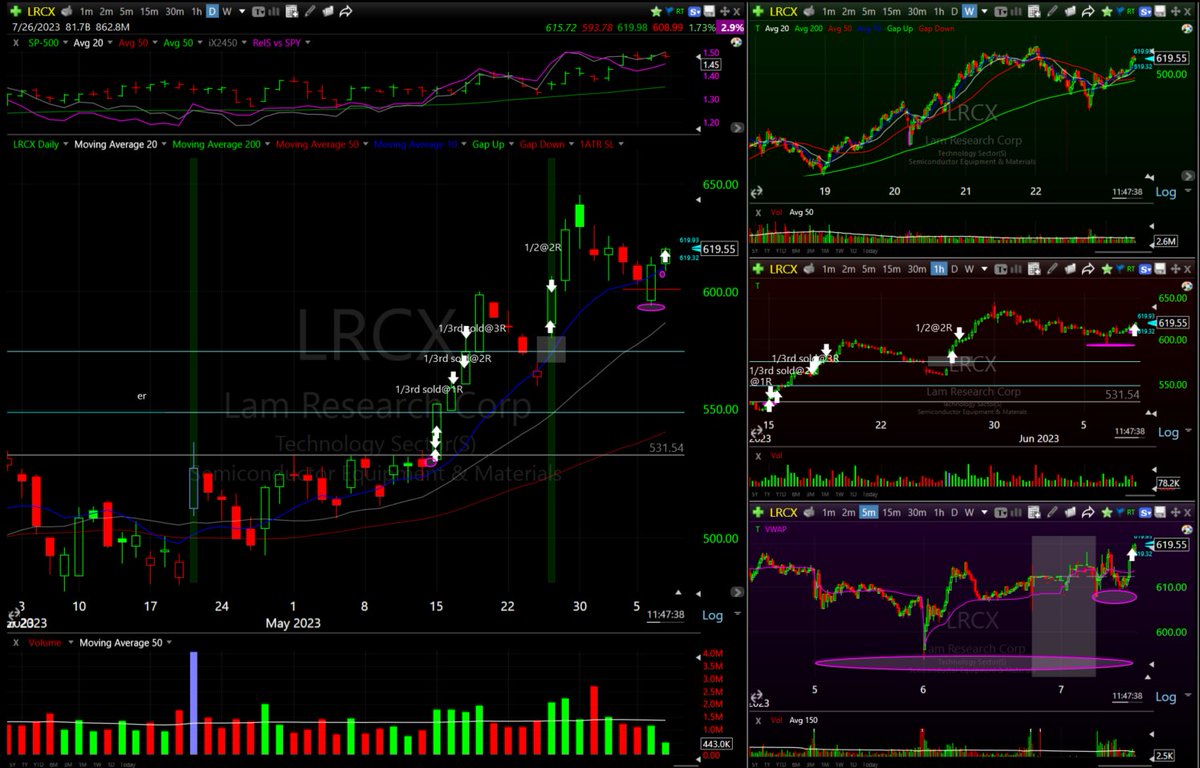
Task: Open the color wheel icon on the daily chart
Action: click(736, 43)
